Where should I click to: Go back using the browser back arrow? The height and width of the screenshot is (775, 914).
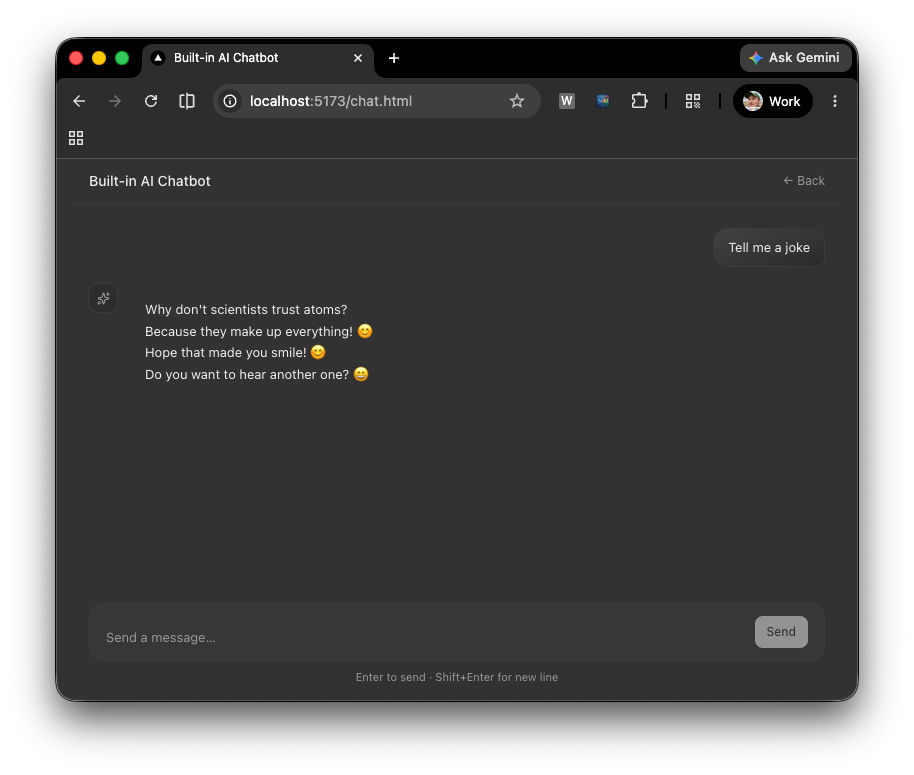[79, 101]
